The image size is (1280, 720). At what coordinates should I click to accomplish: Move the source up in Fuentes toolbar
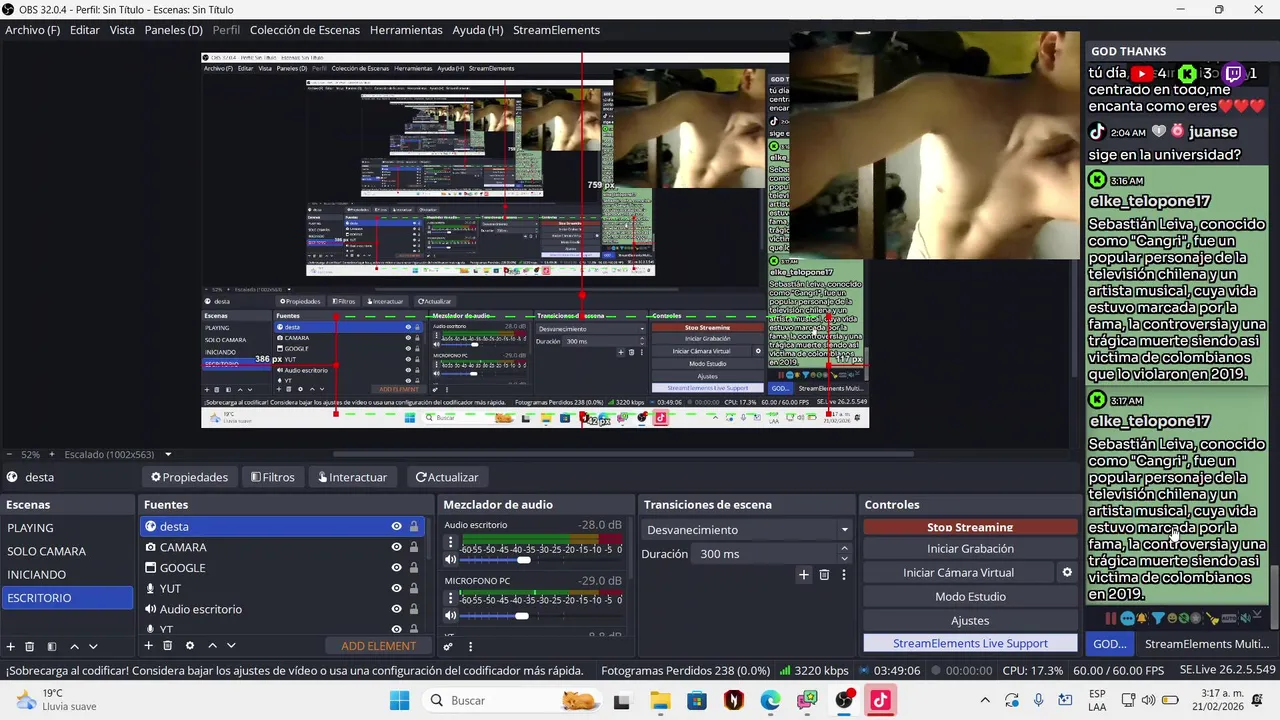(x=212, y=646)
